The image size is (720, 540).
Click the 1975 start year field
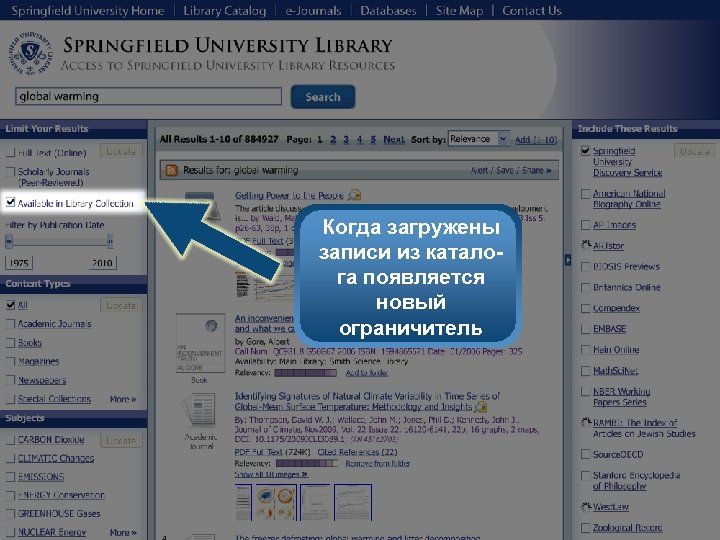click(19, 263)
